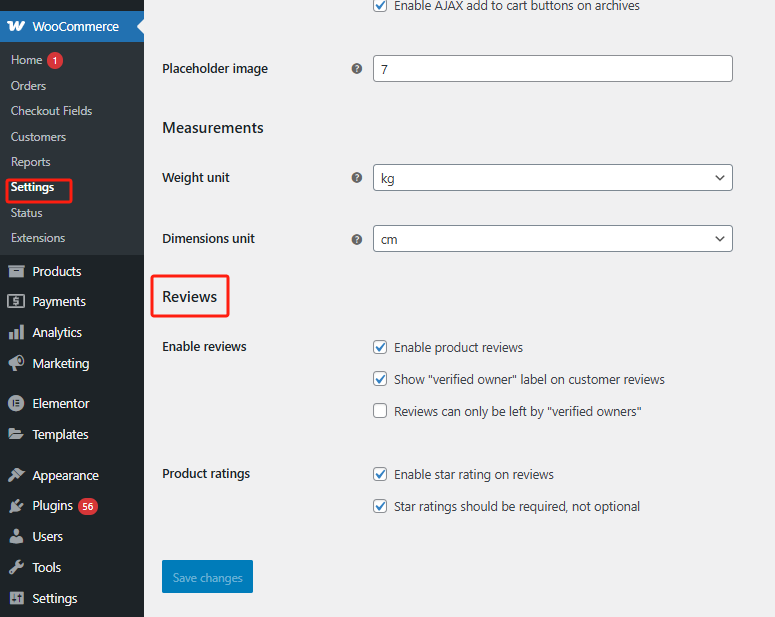Uncheck Enable product reviews
The height and width of the screenshot is (617, 775).
click(x=380, y=348)
